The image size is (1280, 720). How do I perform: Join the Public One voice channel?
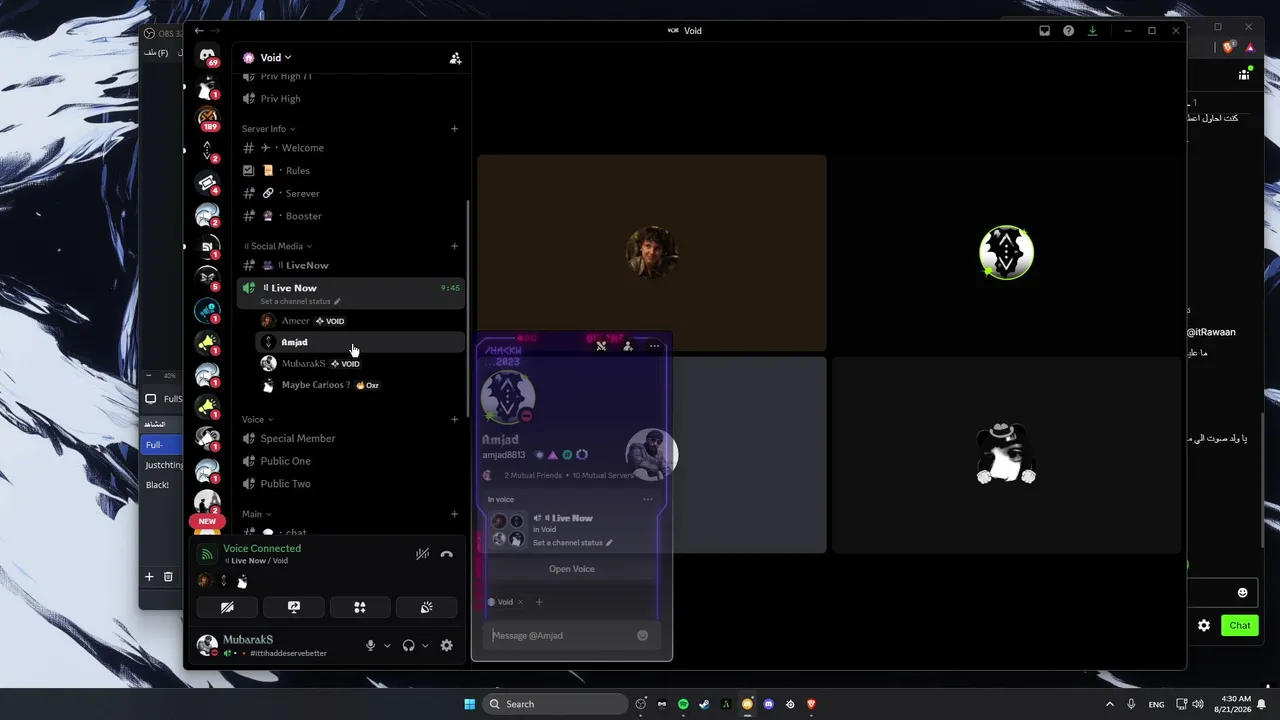point(351,461)
